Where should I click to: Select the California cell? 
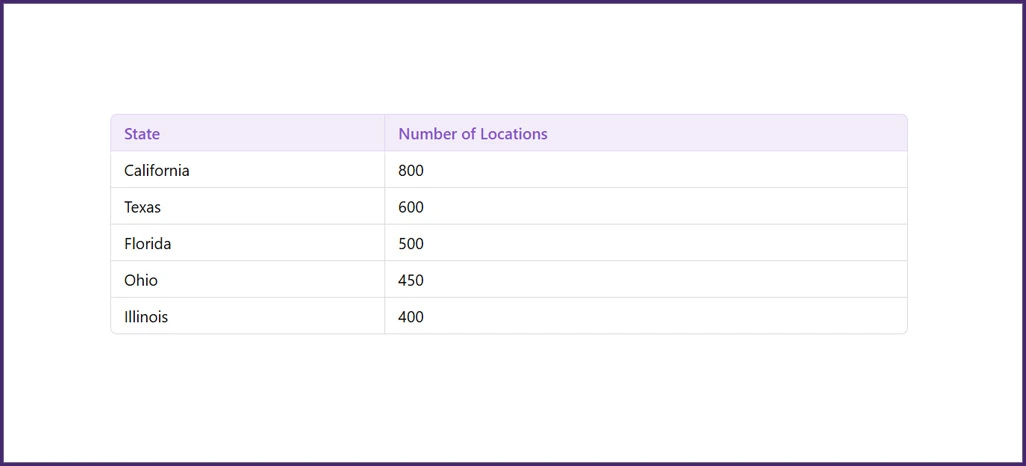157,171
